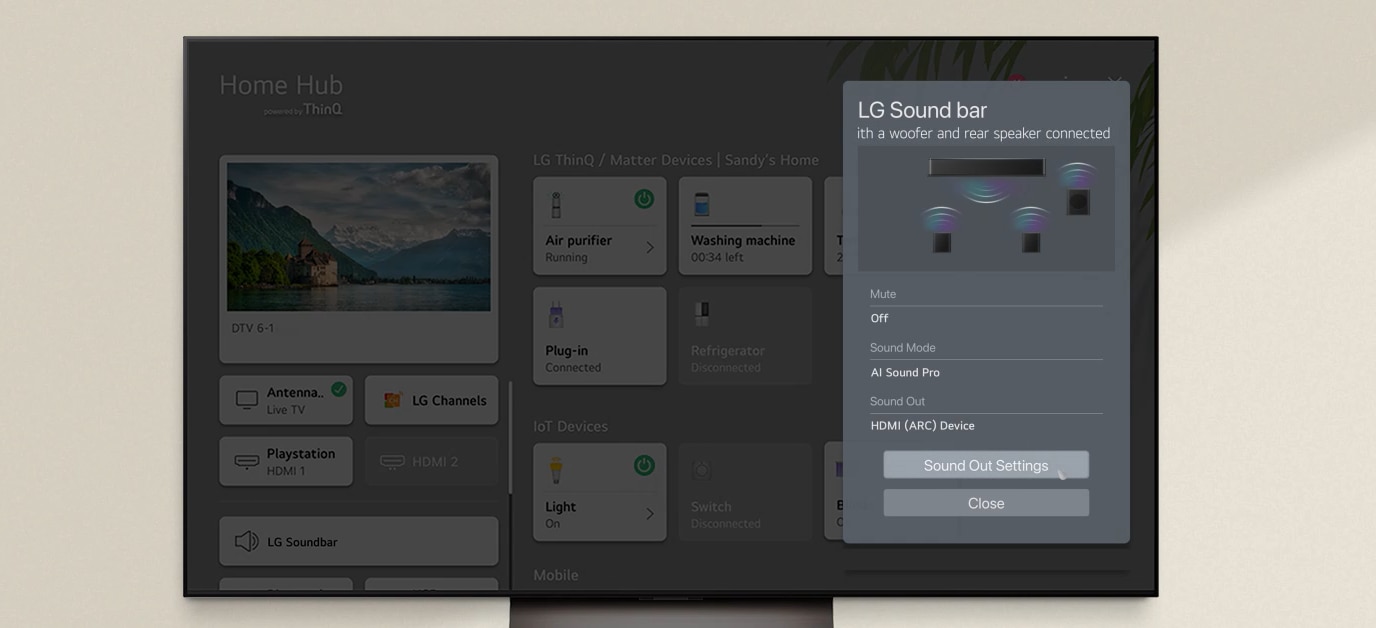Expand the Air purifier card chevron
The height and width of the screenshot is (628, 1376).
point(649,247)
